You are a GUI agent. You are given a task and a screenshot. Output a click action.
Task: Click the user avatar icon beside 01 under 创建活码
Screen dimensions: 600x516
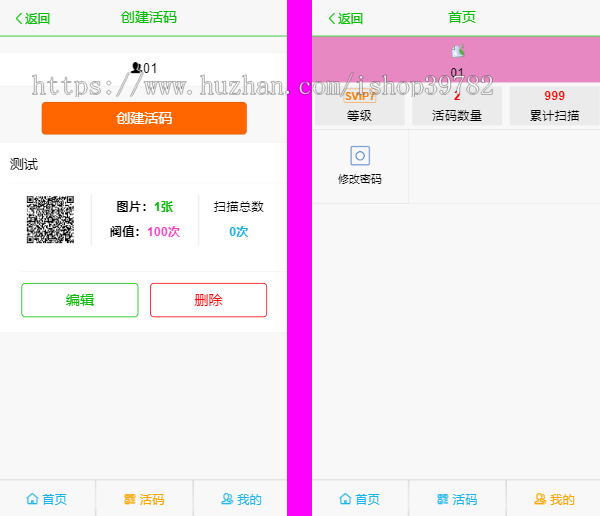coord(136,68)
